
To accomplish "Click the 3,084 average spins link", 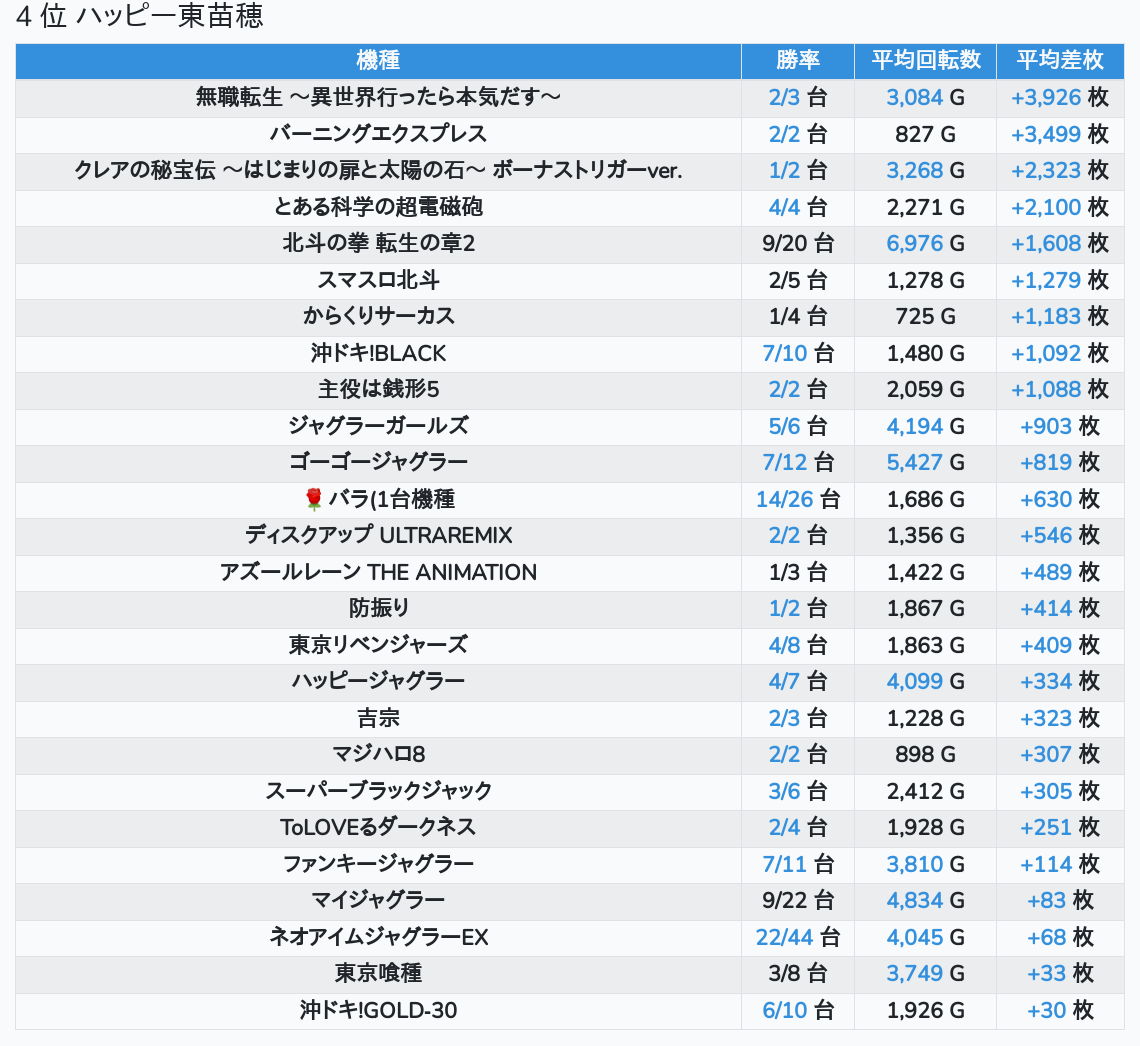I will (914, 97).
